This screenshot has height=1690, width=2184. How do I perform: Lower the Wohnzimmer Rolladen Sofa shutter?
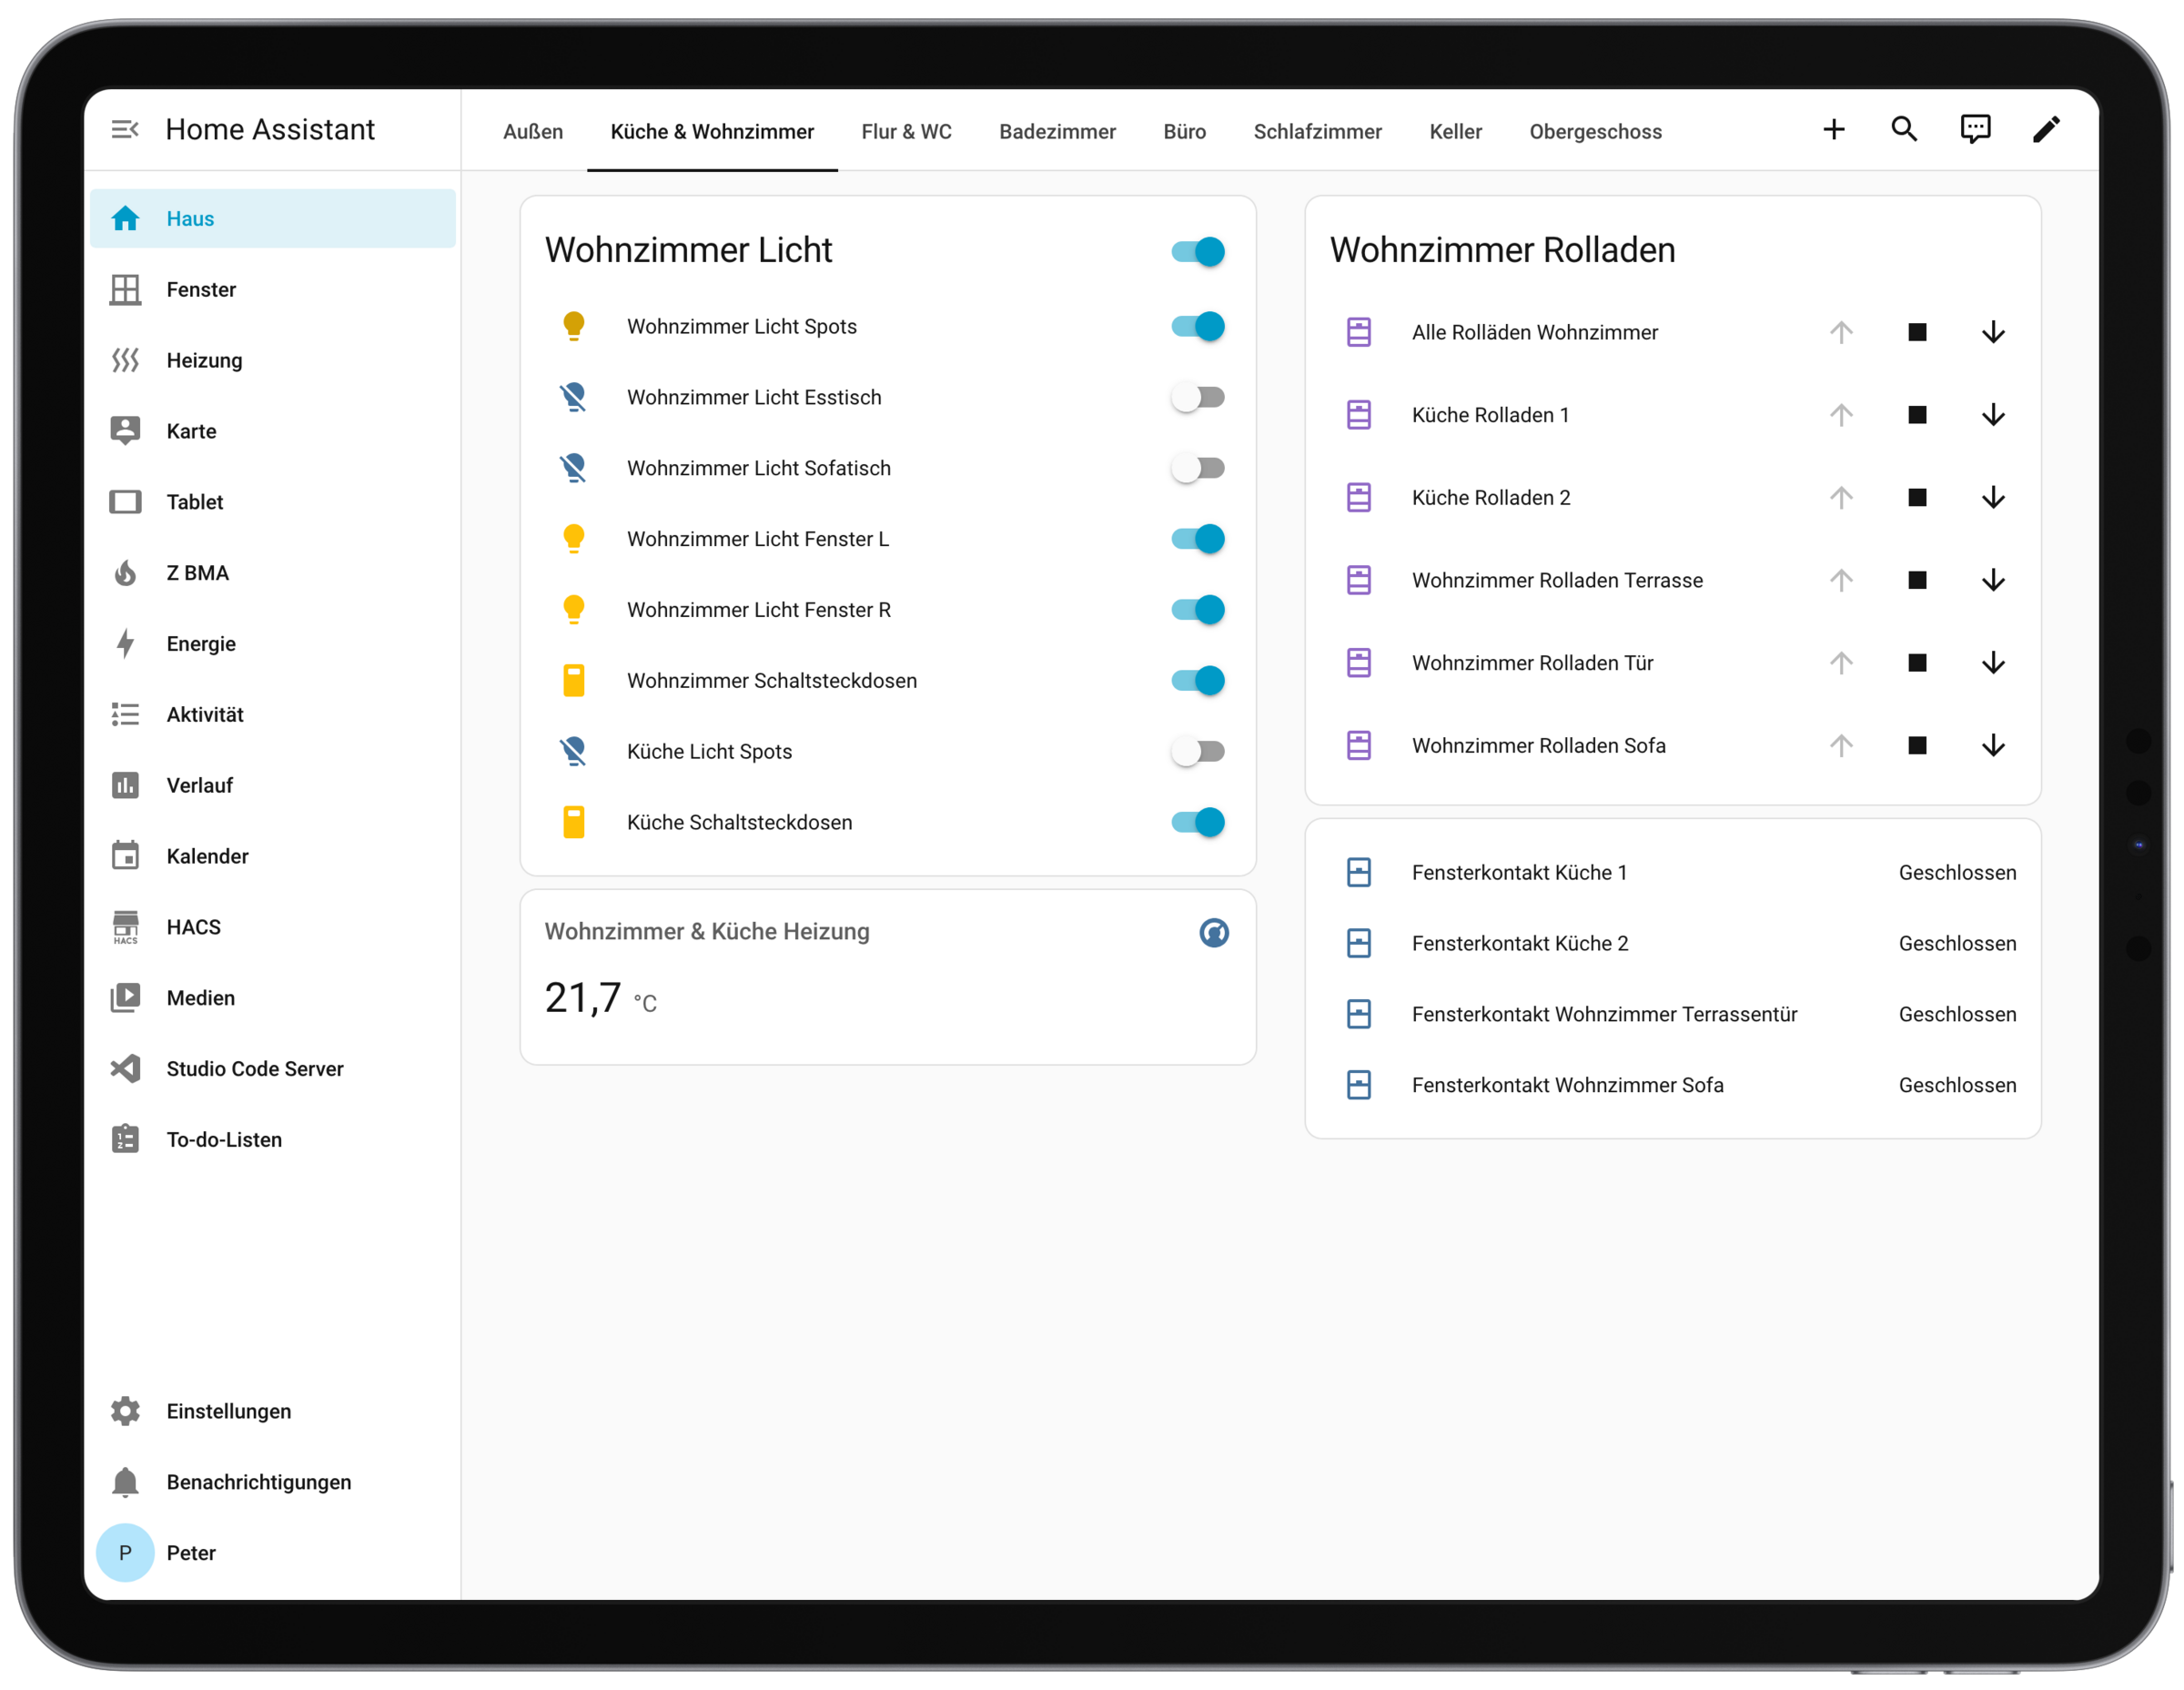click(x=1992, y=746)
